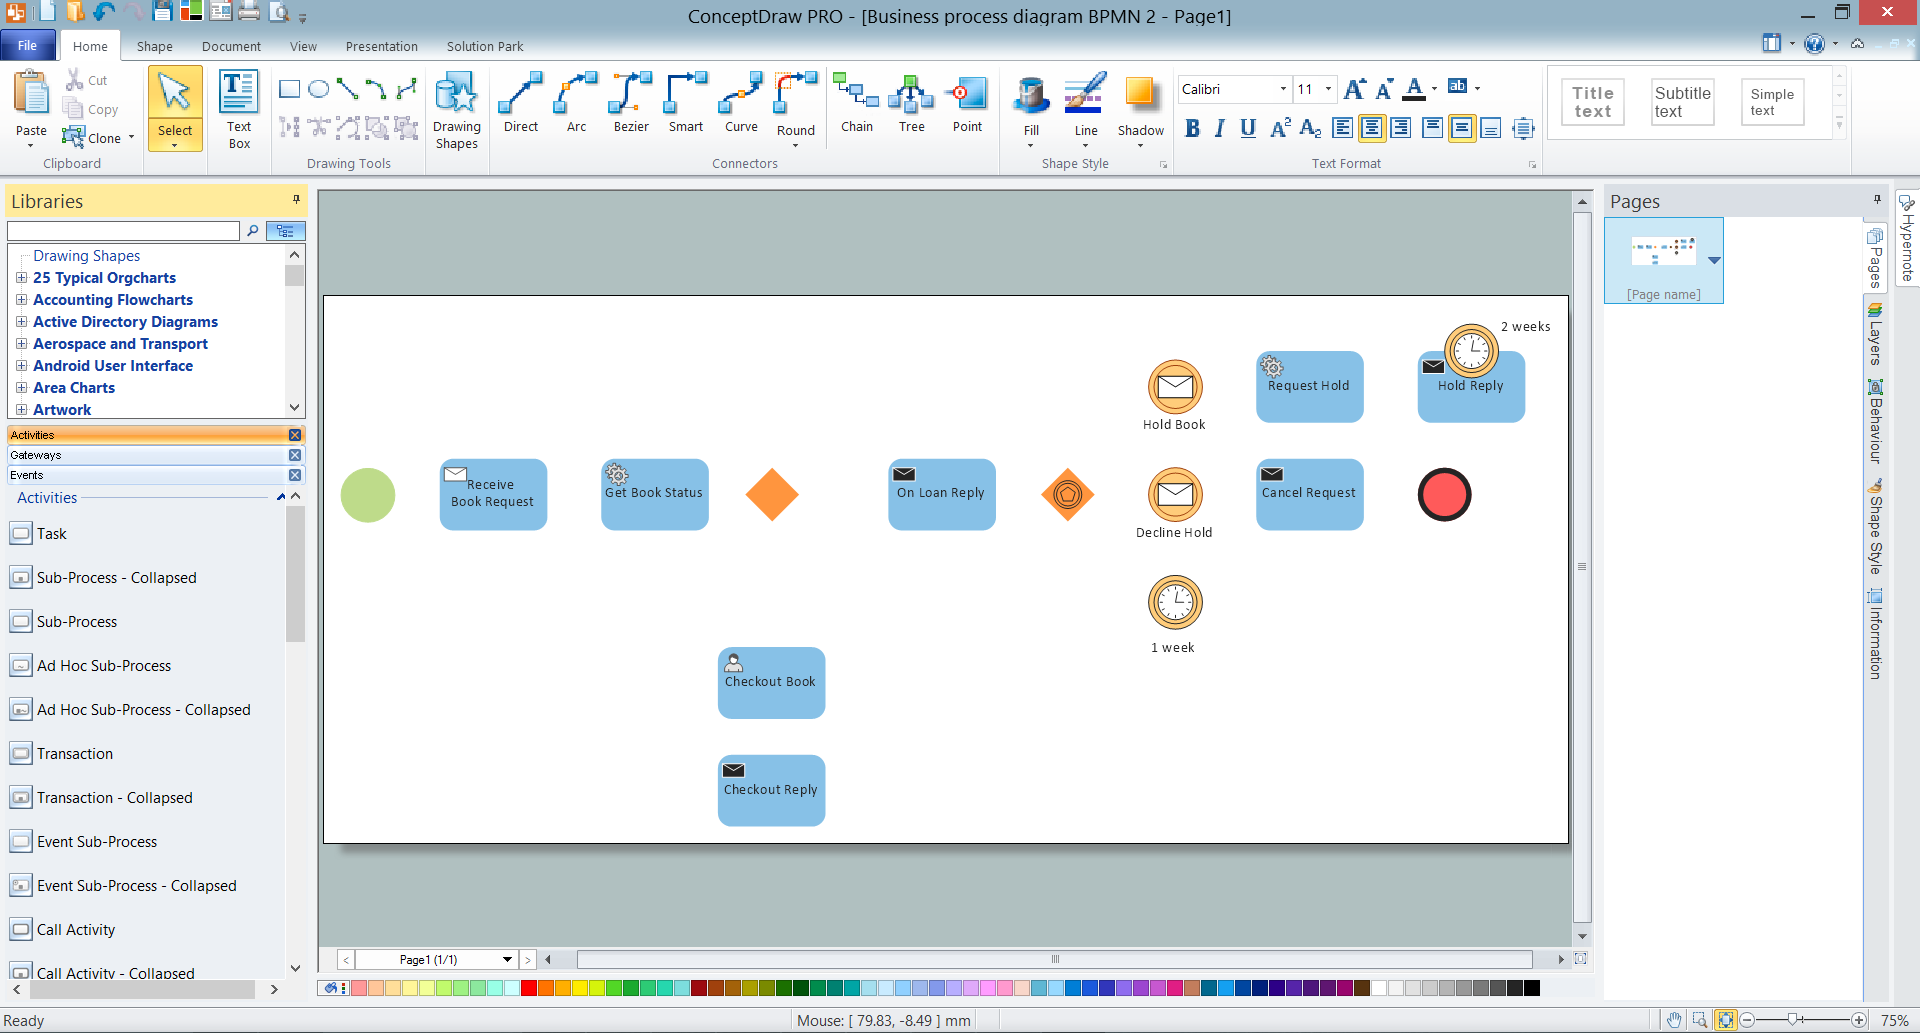
Task: Apply the Title text style
Action: point(1593,102)
